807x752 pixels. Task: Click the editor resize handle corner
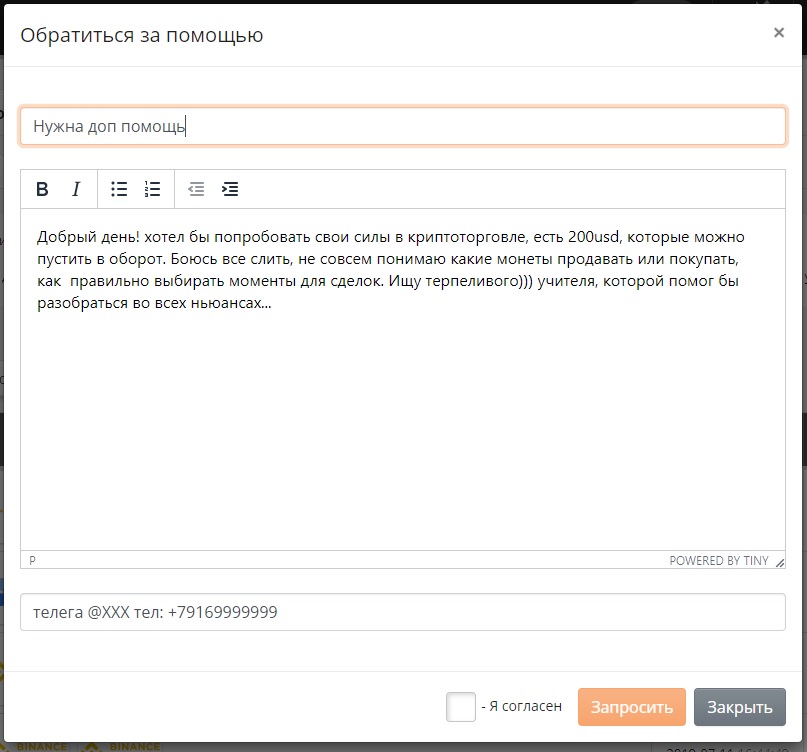[x=780, y=563]
